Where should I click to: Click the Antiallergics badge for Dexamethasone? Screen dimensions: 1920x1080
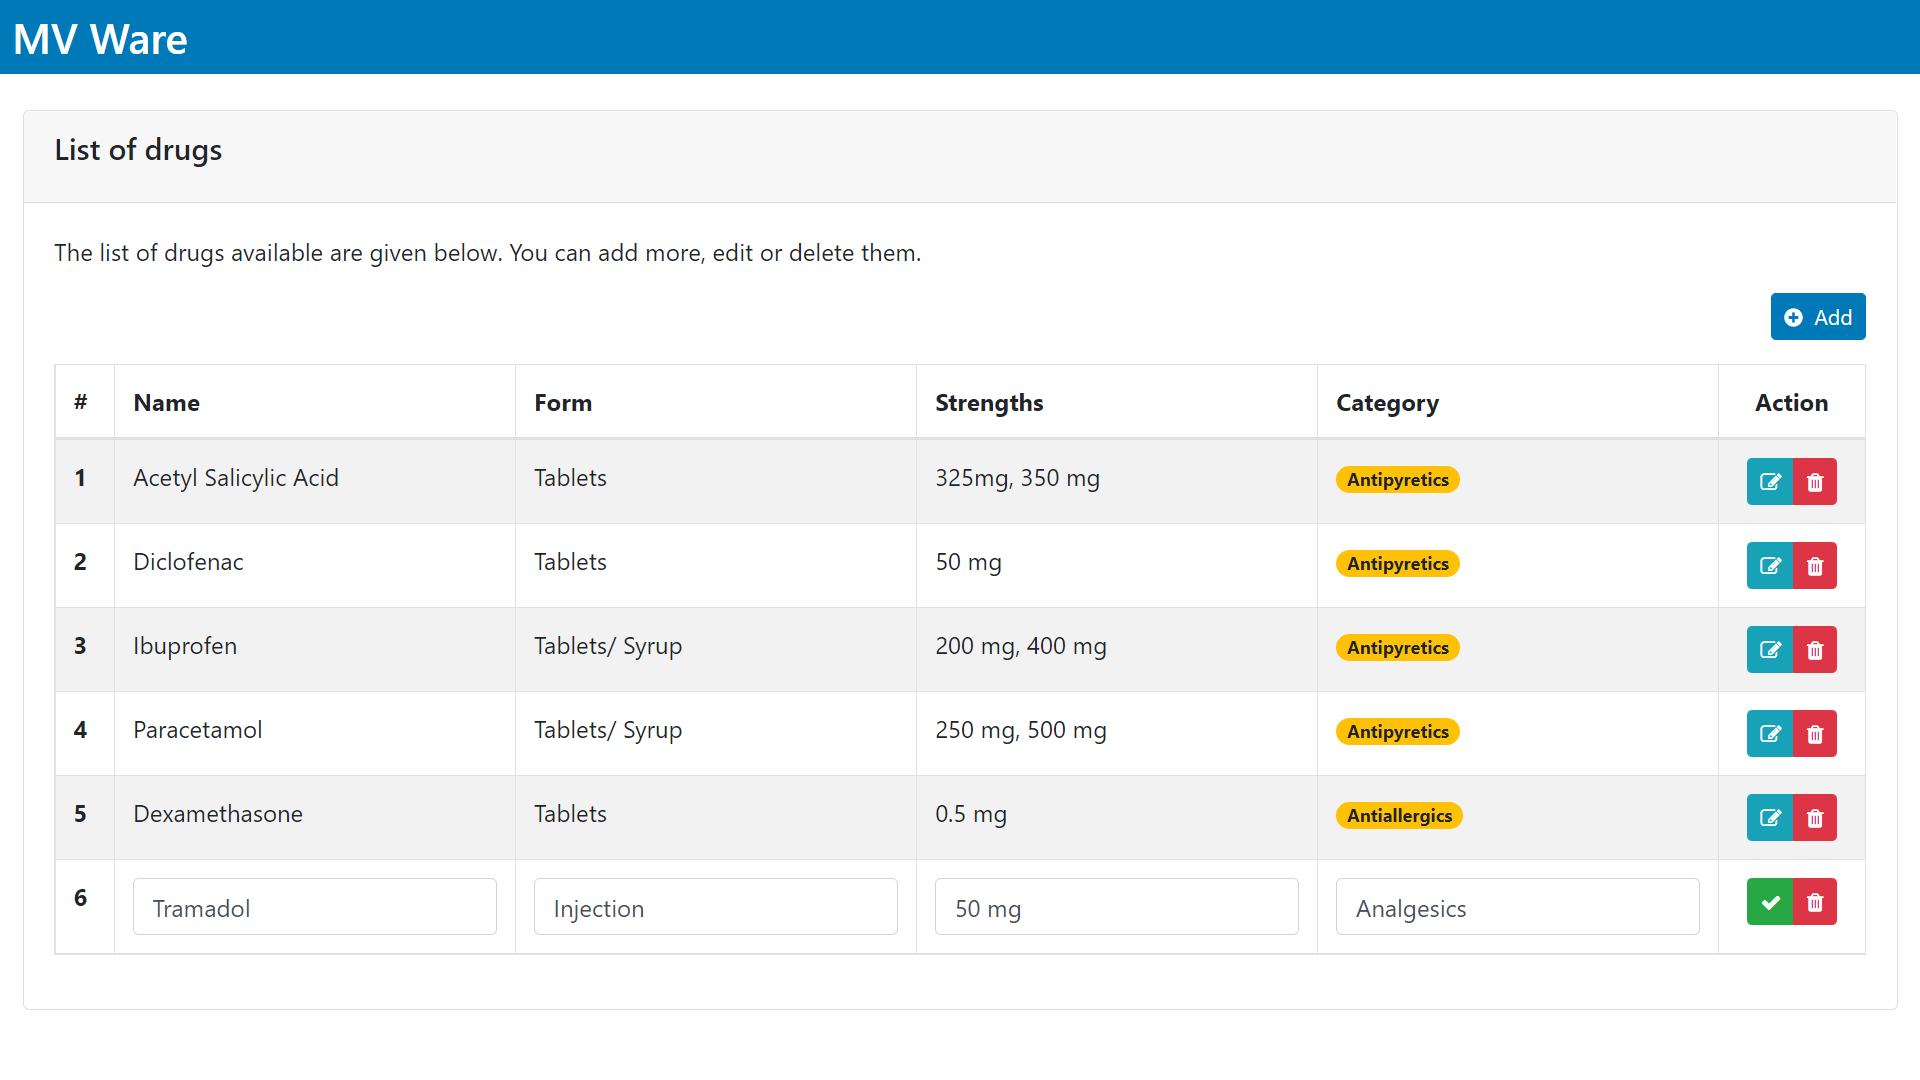(x=1398, y=816)
